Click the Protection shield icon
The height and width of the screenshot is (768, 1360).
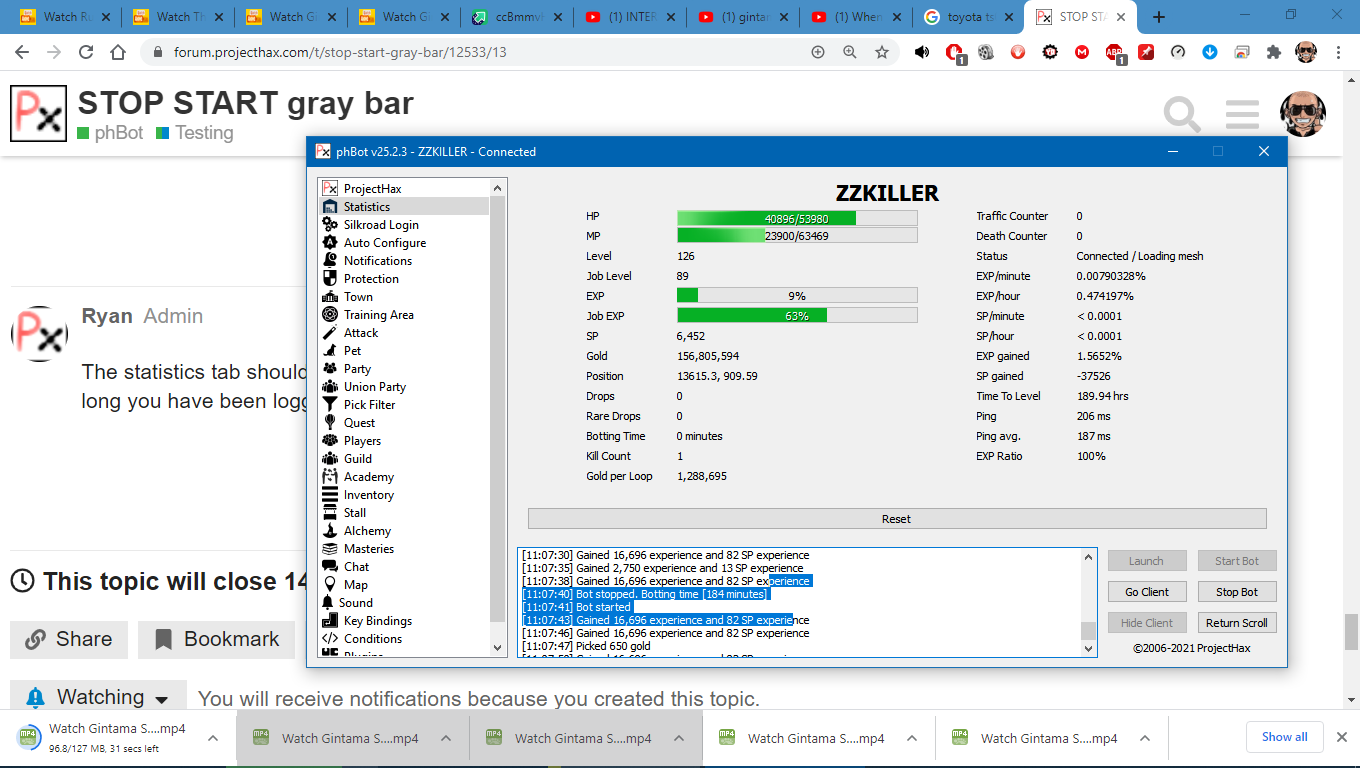tap(329, 279)
